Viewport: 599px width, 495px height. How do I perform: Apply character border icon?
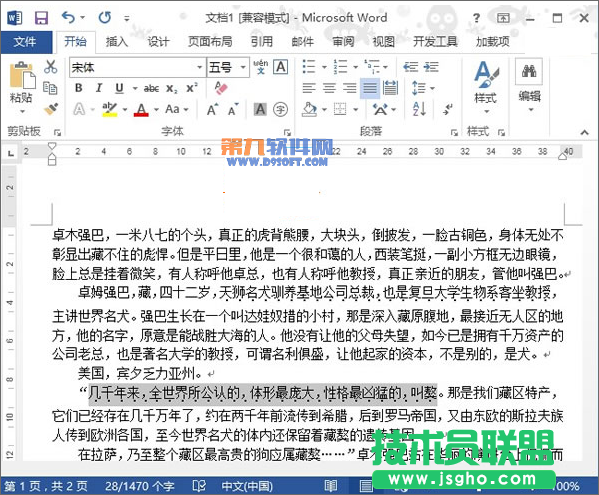[x=281, y=67]
